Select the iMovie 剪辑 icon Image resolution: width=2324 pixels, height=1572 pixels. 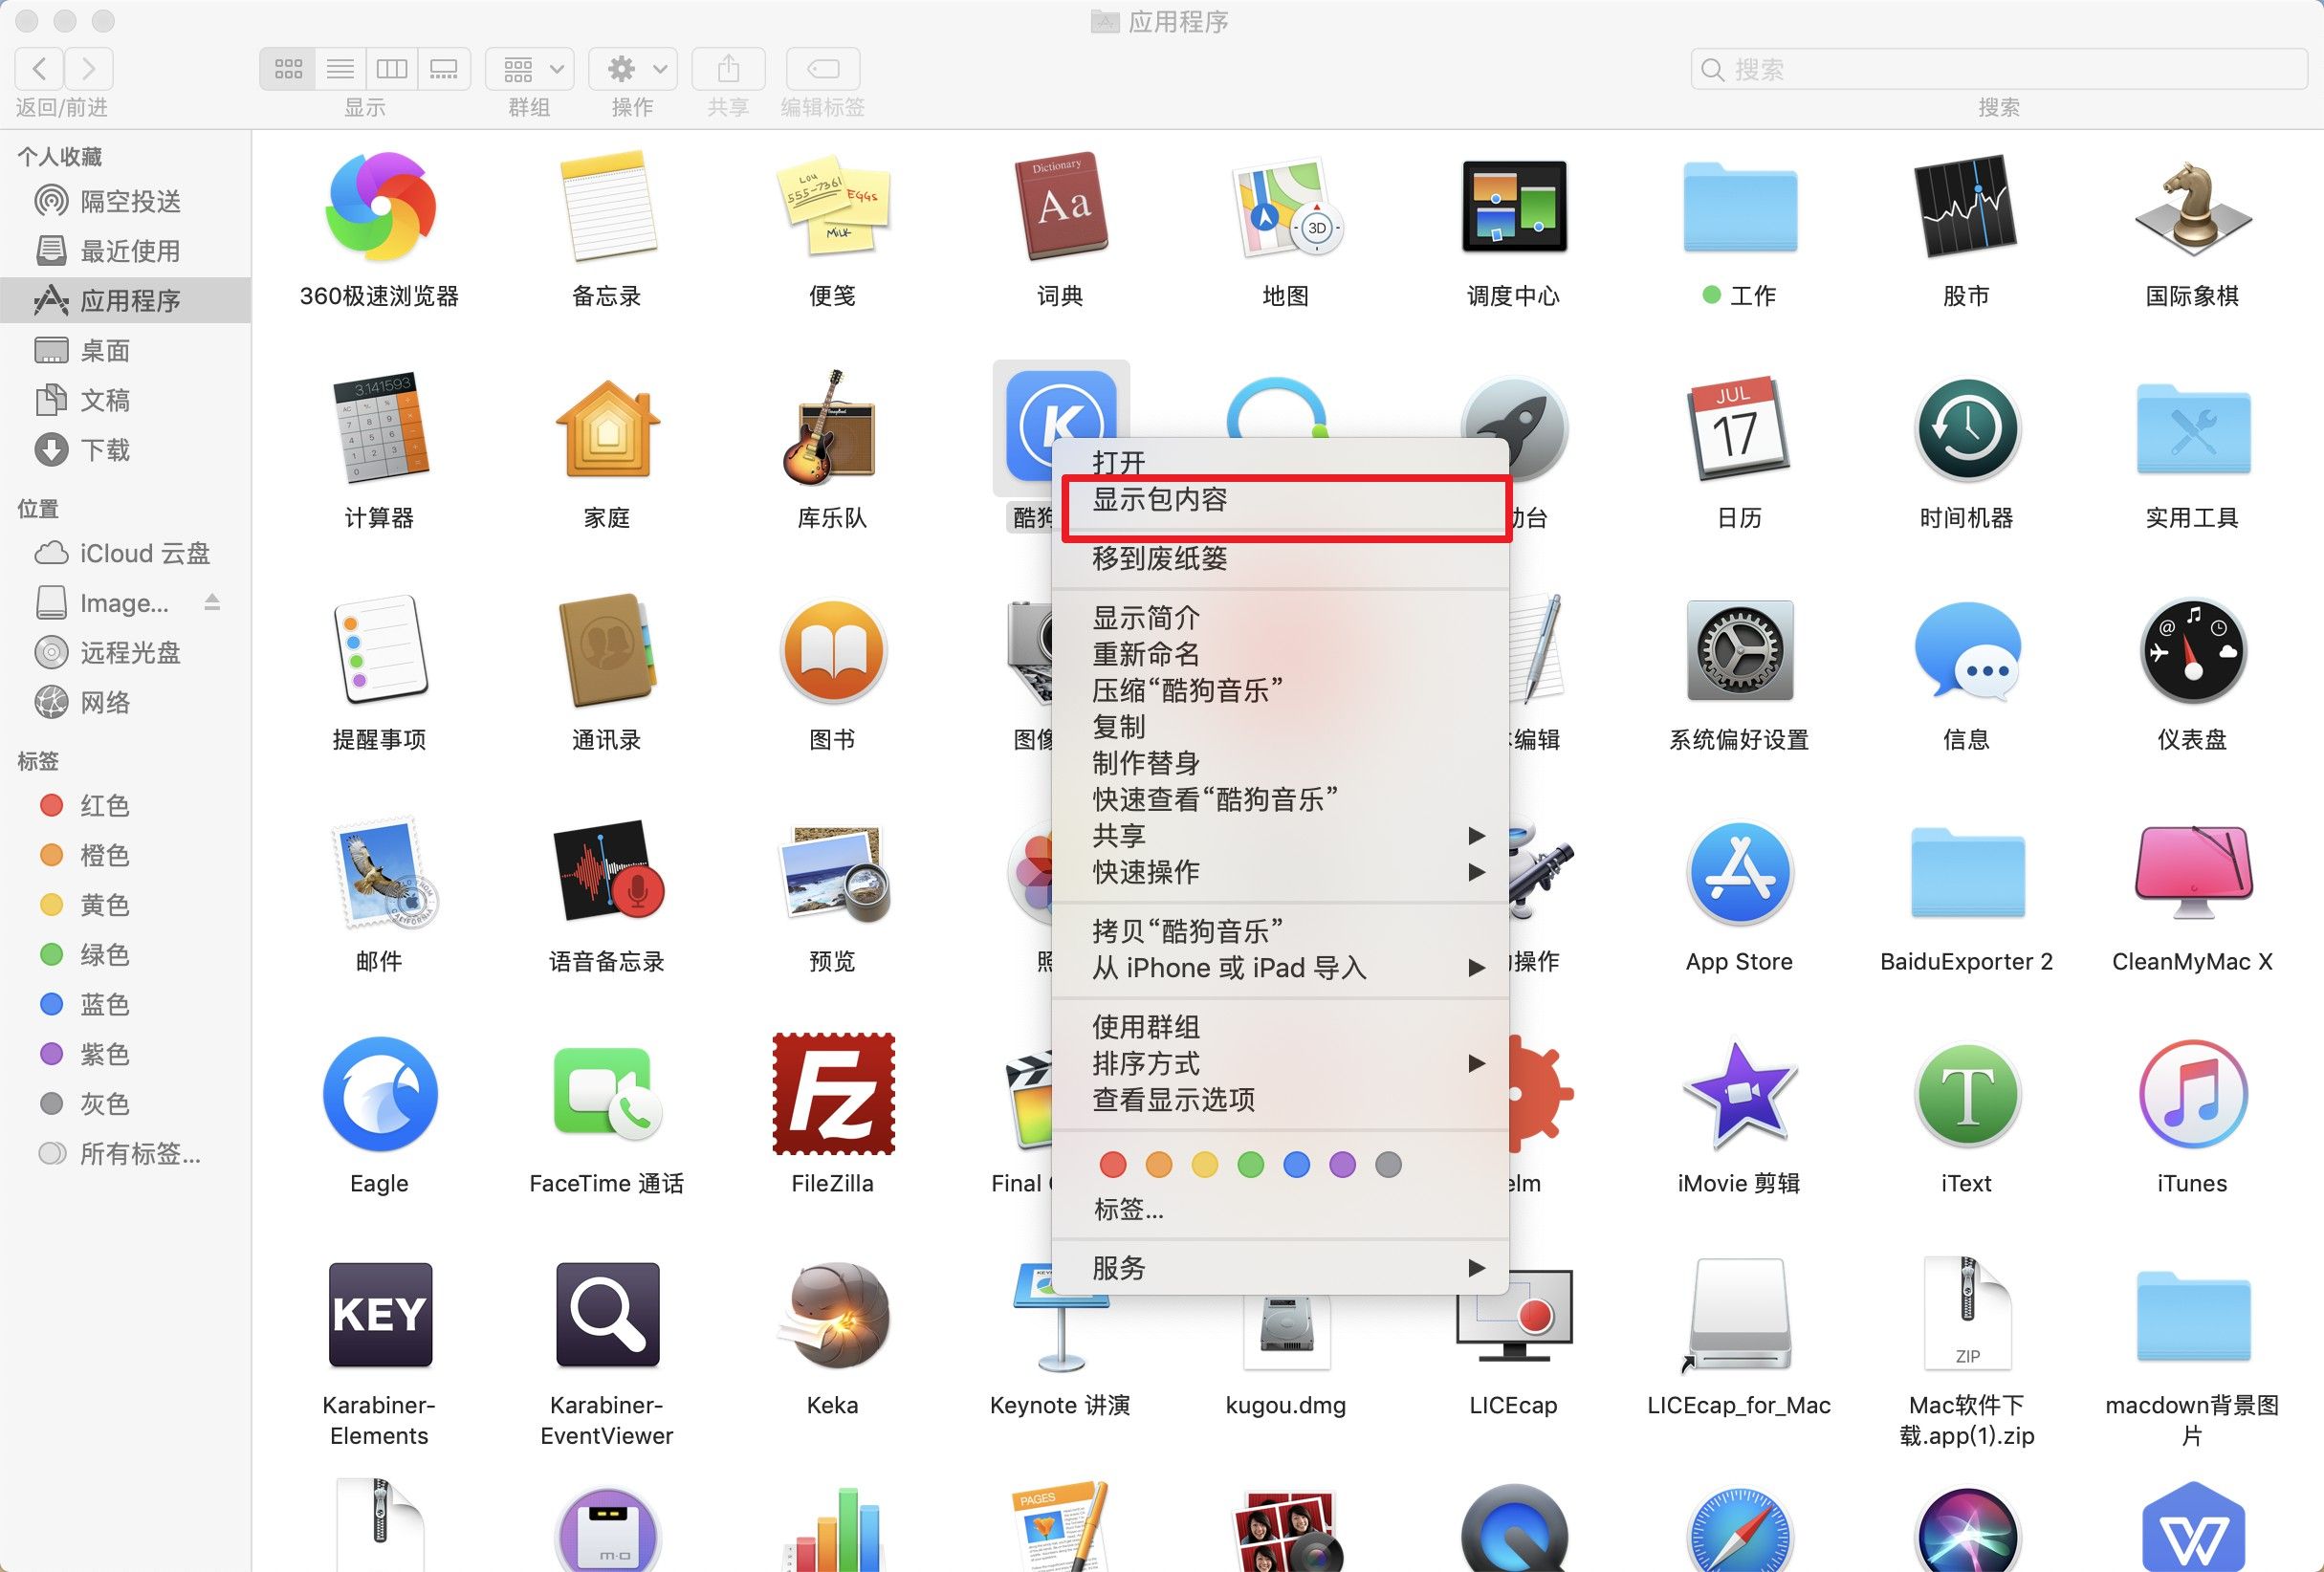click(x=1739, y=1094)
